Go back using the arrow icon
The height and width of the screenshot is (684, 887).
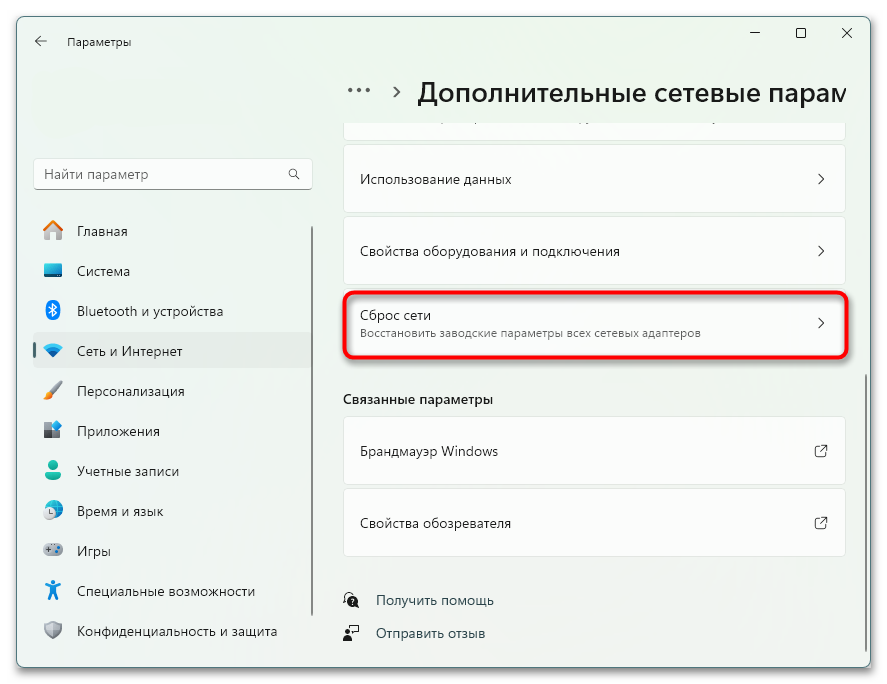click(x=40, y=41)
